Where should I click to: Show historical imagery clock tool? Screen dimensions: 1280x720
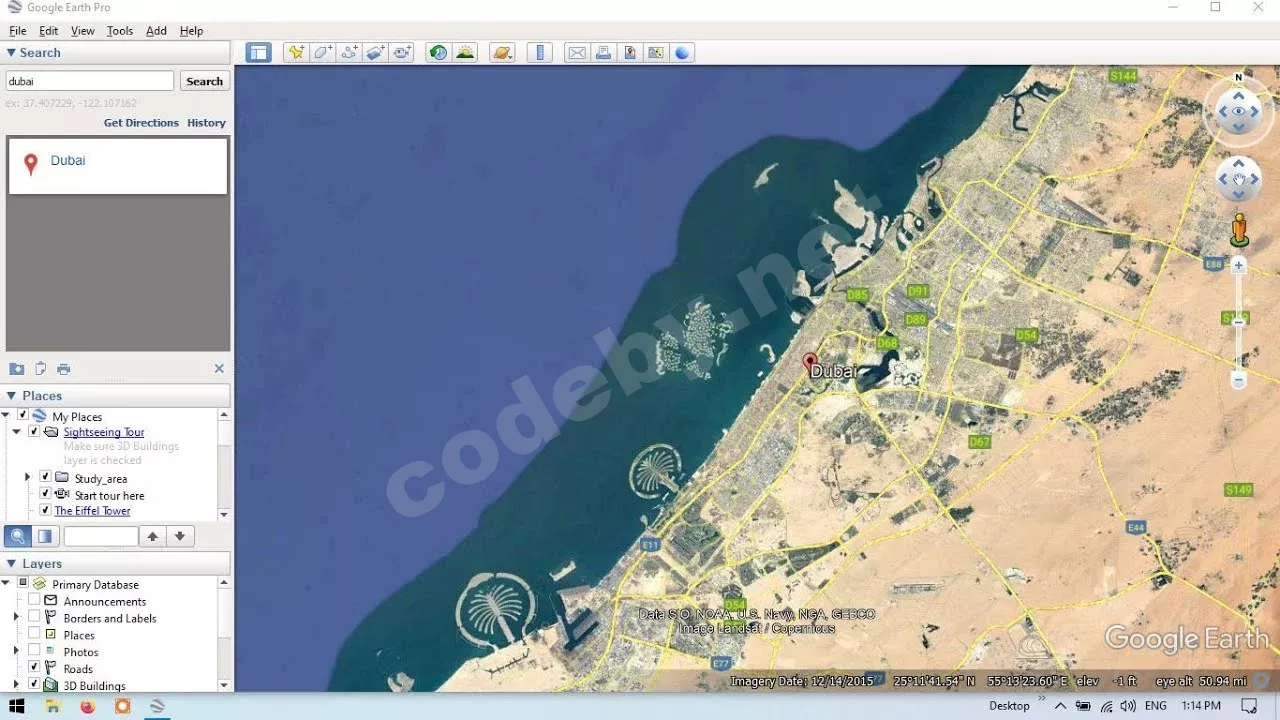(x=438, y=53)
